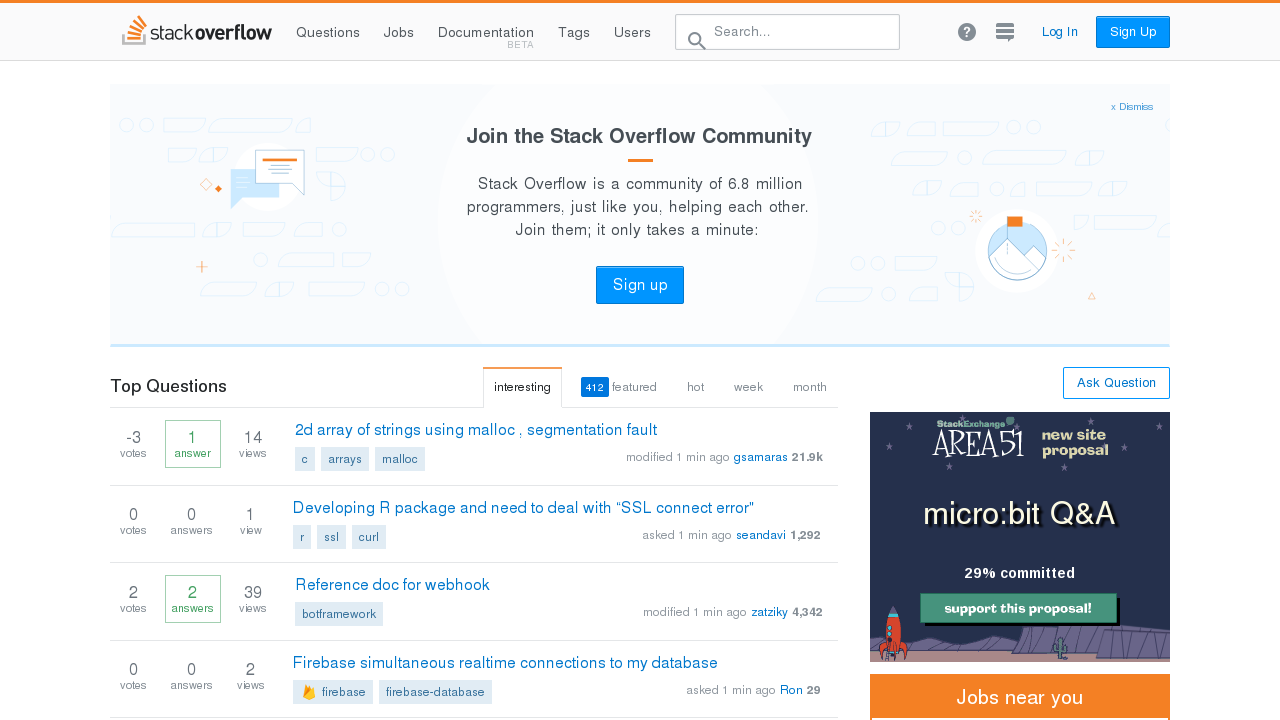Click the Ask Question button
This screenshot has width=1280, height=720.
(x=1116, y=383)
